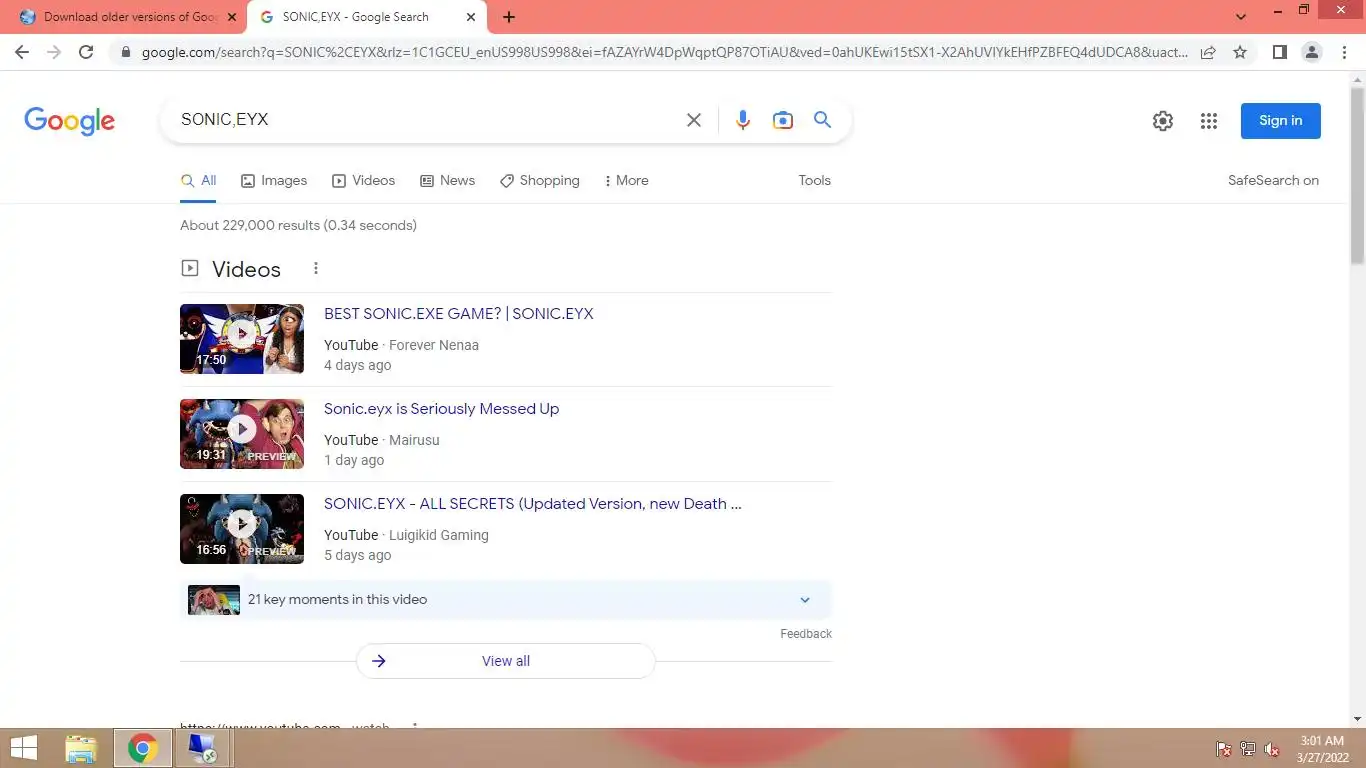Click the Luigikid Gaming channel name

[439, 535]
